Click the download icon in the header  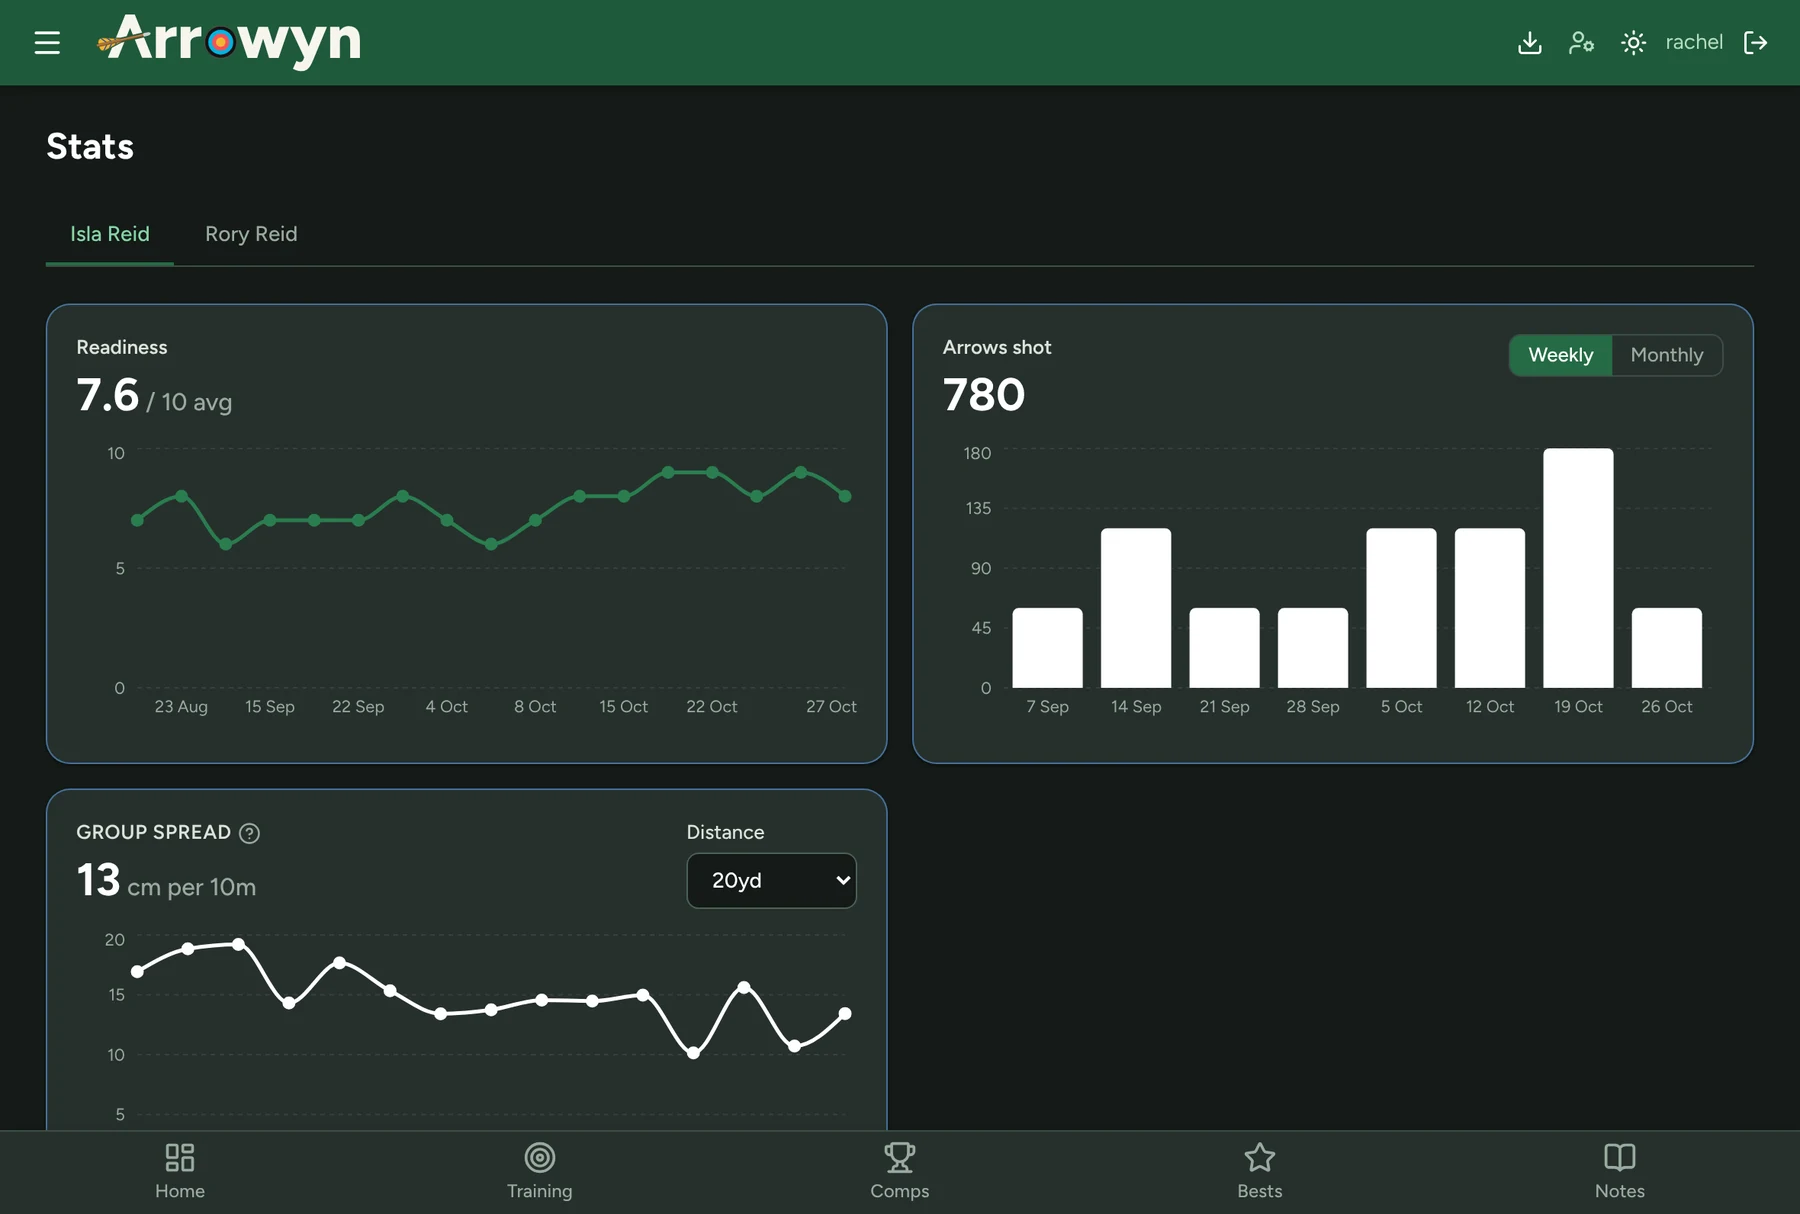pos(1529,42)
